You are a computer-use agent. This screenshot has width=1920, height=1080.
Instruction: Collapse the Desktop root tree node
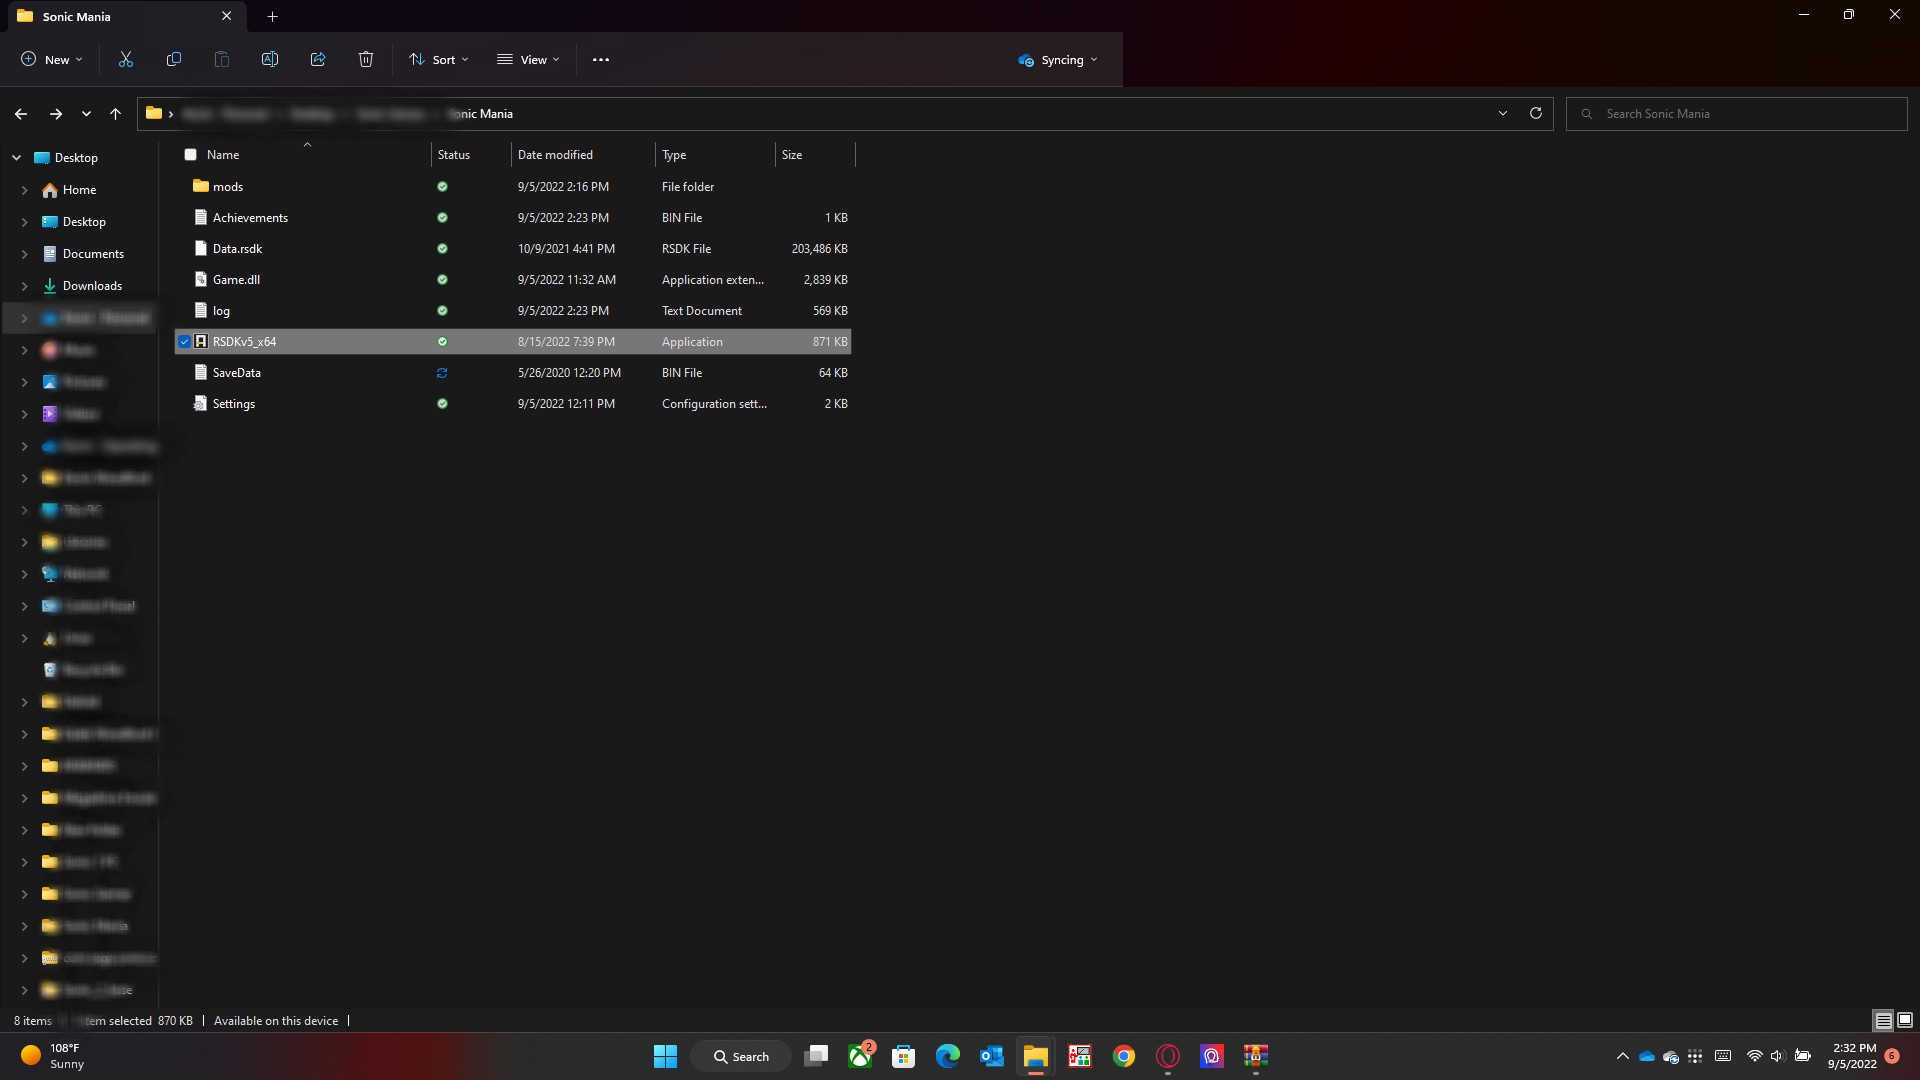click(x=17, y=158)
